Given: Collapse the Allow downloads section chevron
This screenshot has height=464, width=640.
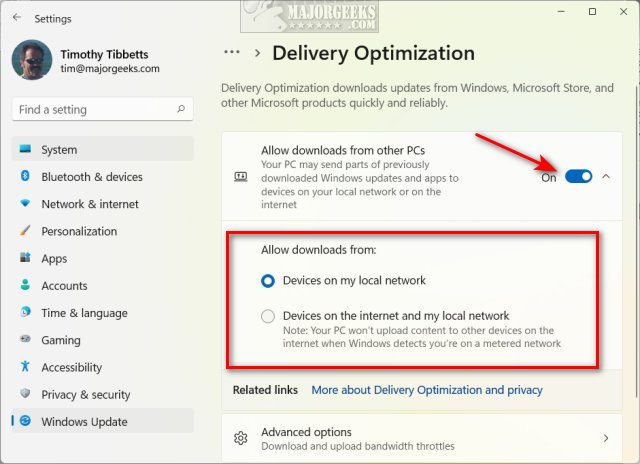Looking at the screenshot, I should point(606,177).
